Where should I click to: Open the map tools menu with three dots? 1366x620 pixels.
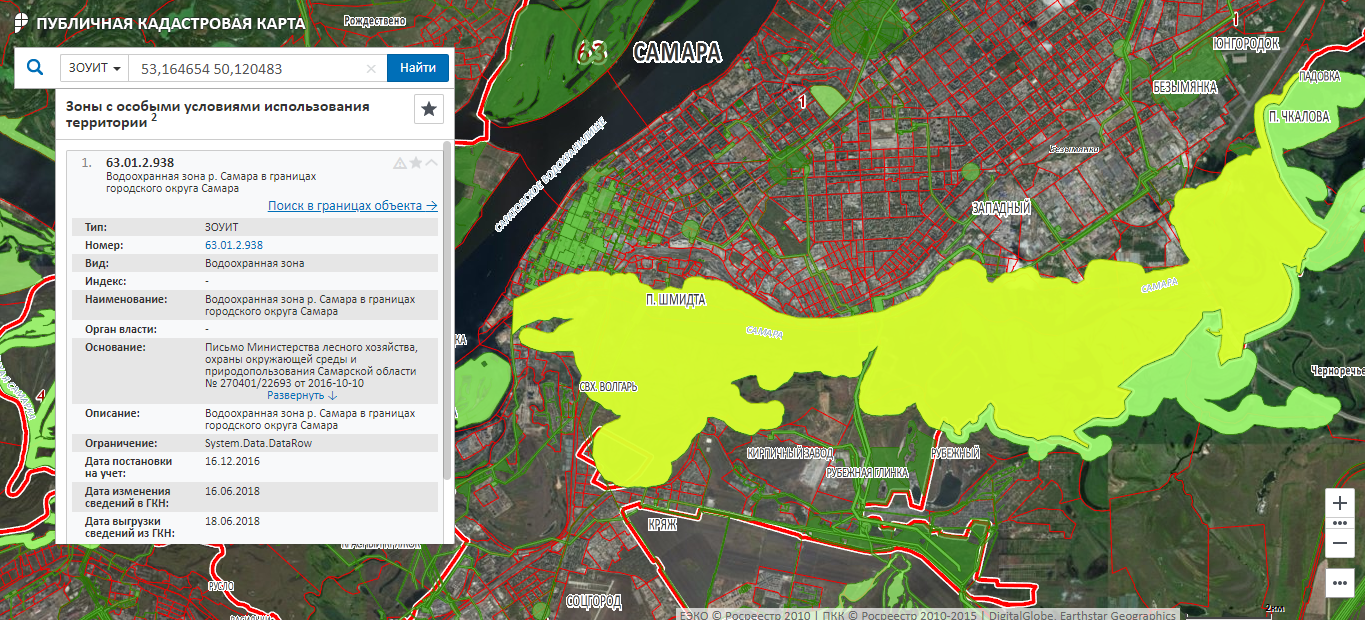click(1340, 582)
